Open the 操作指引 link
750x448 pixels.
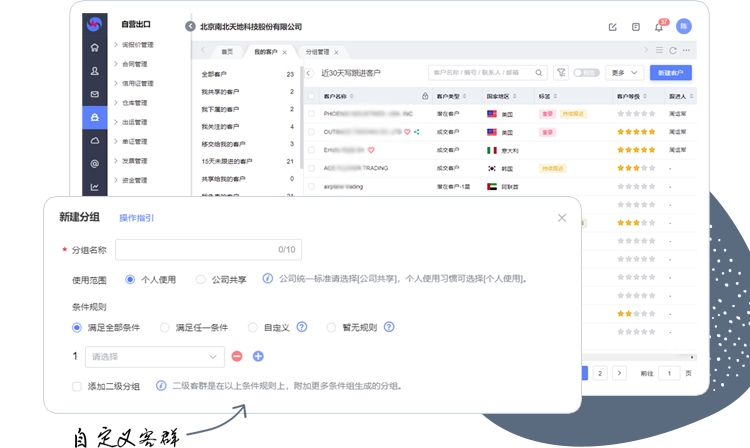coord(136,217)
